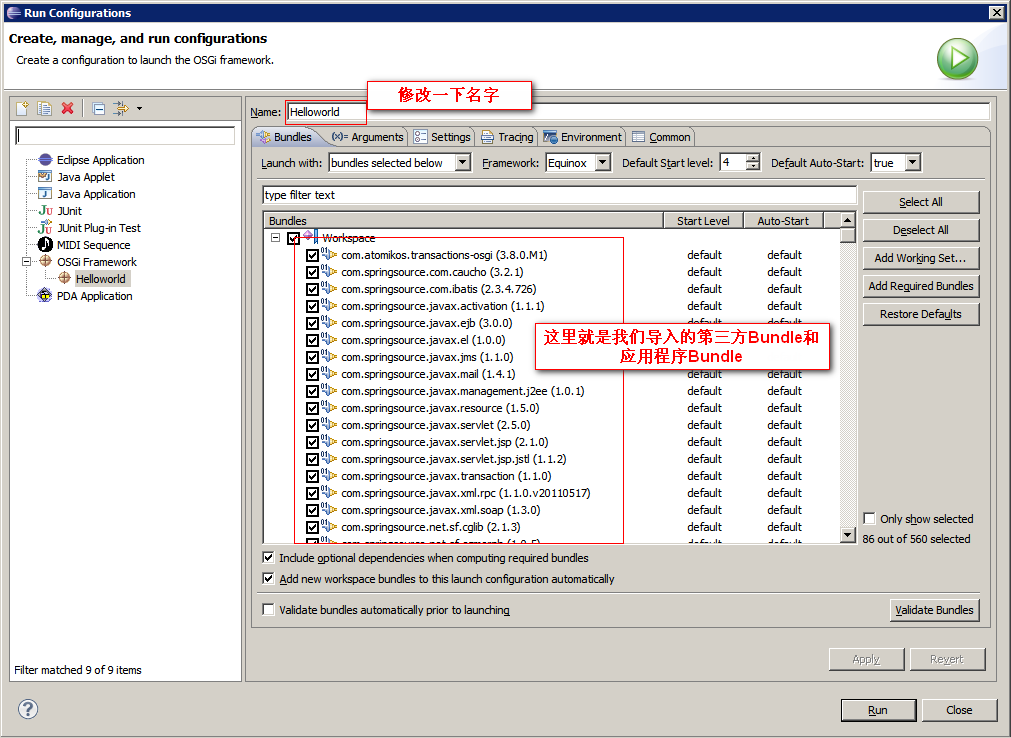
Task: Click the Workspace bundle group icon
Action: point(309,236)
